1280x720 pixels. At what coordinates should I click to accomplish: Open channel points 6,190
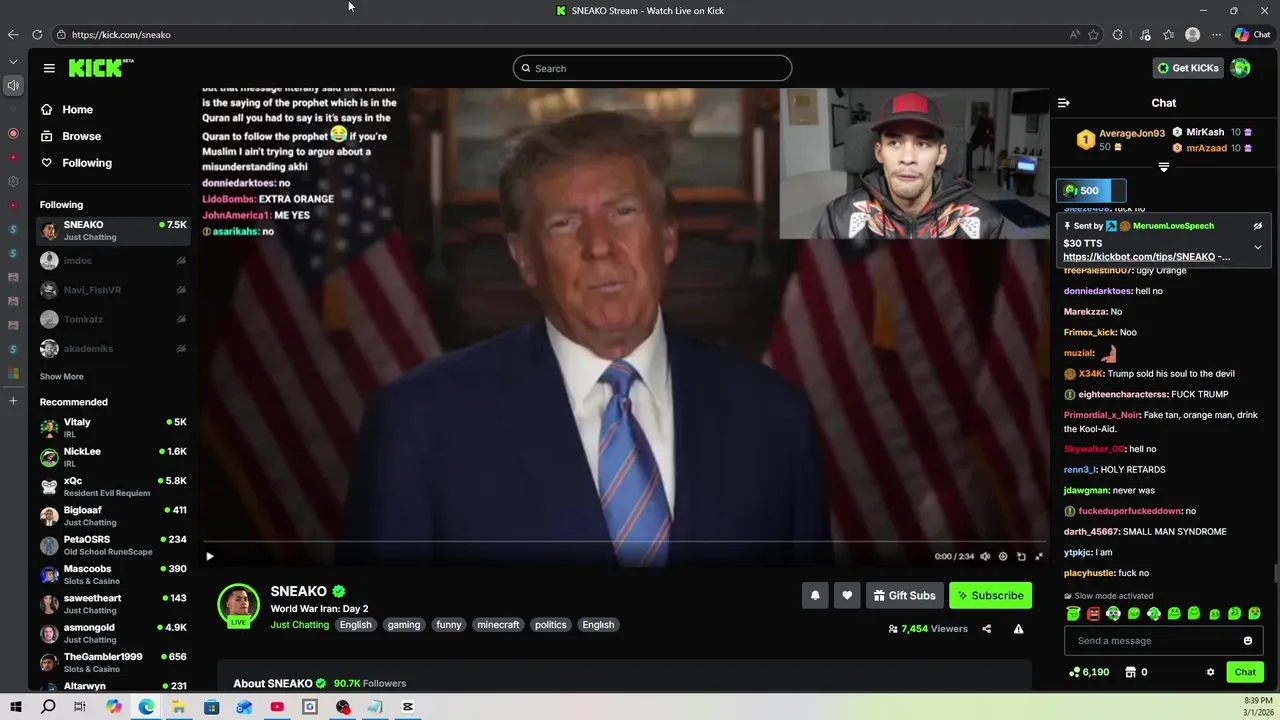[1089, 672]
